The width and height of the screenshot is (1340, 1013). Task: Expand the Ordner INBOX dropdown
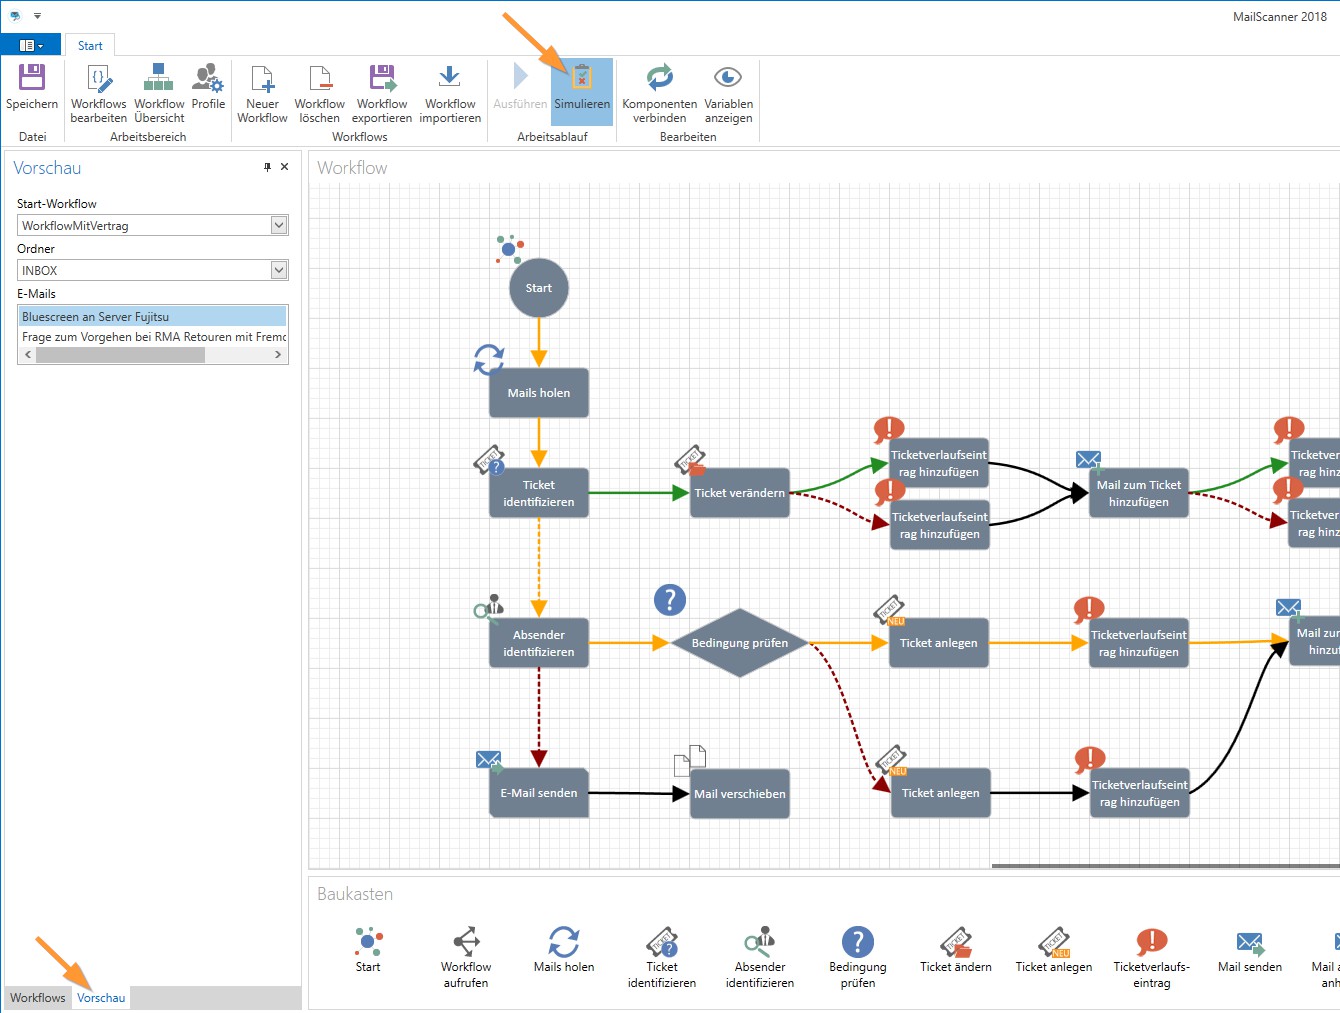pyautogui.click(x=279, y=270)
